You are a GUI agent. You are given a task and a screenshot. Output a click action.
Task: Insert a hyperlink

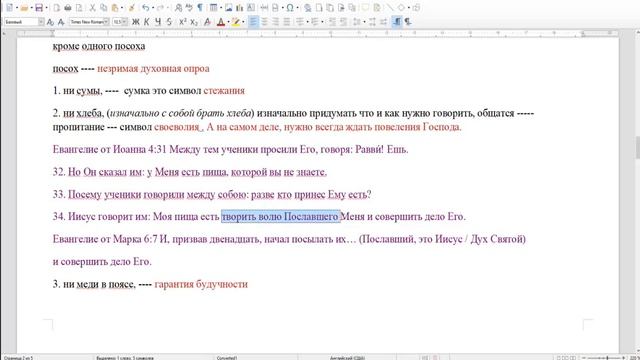point(307,8)
